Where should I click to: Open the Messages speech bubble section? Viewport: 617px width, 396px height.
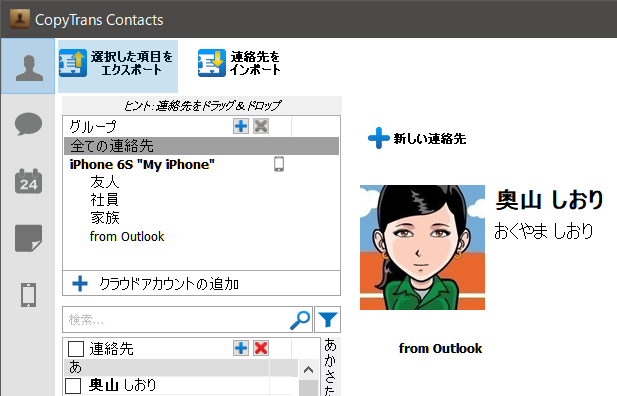click(28, 124)
